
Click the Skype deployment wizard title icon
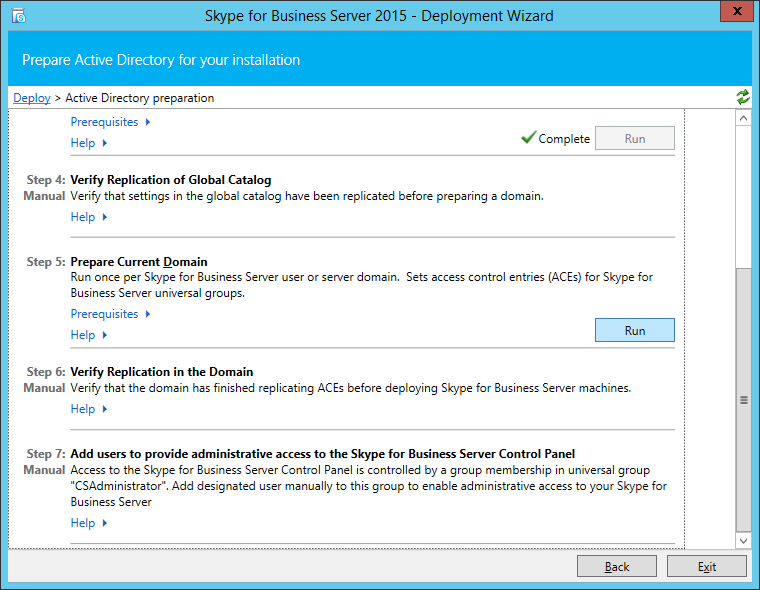coord(18,16)
